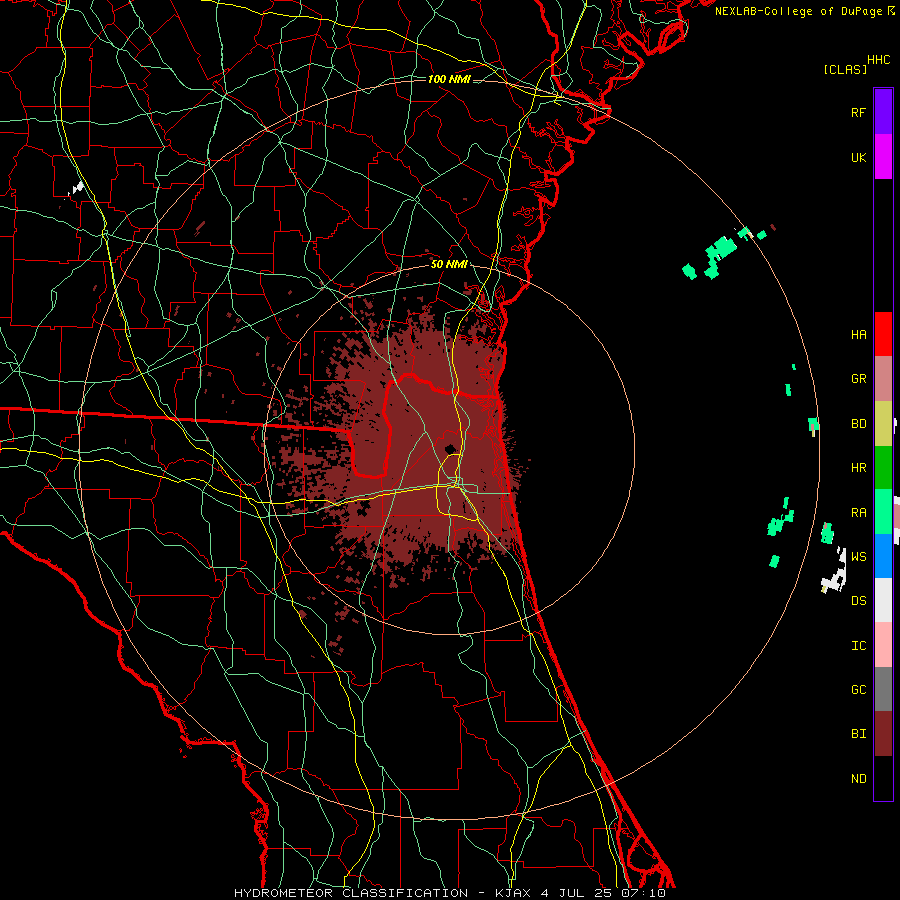The width and height of the screenshot is (900, 900).
Task: Click the HA legend label
Action: pyautogui.click(x=858, y=334)
